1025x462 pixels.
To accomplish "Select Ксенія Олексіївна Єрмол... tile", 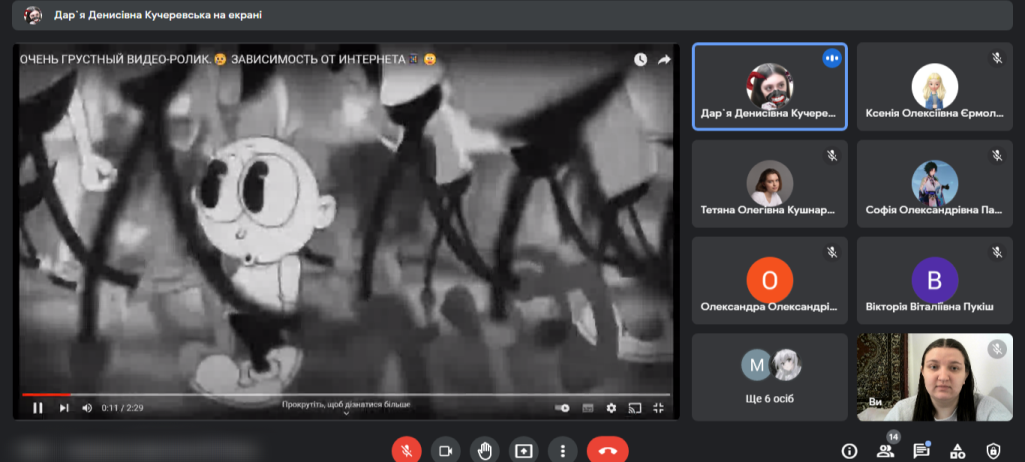I will point(935,87).
